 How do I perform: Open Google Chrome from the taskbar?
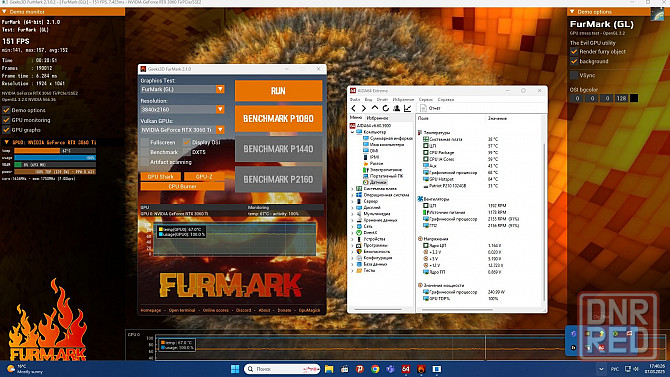tap(375, 369)
